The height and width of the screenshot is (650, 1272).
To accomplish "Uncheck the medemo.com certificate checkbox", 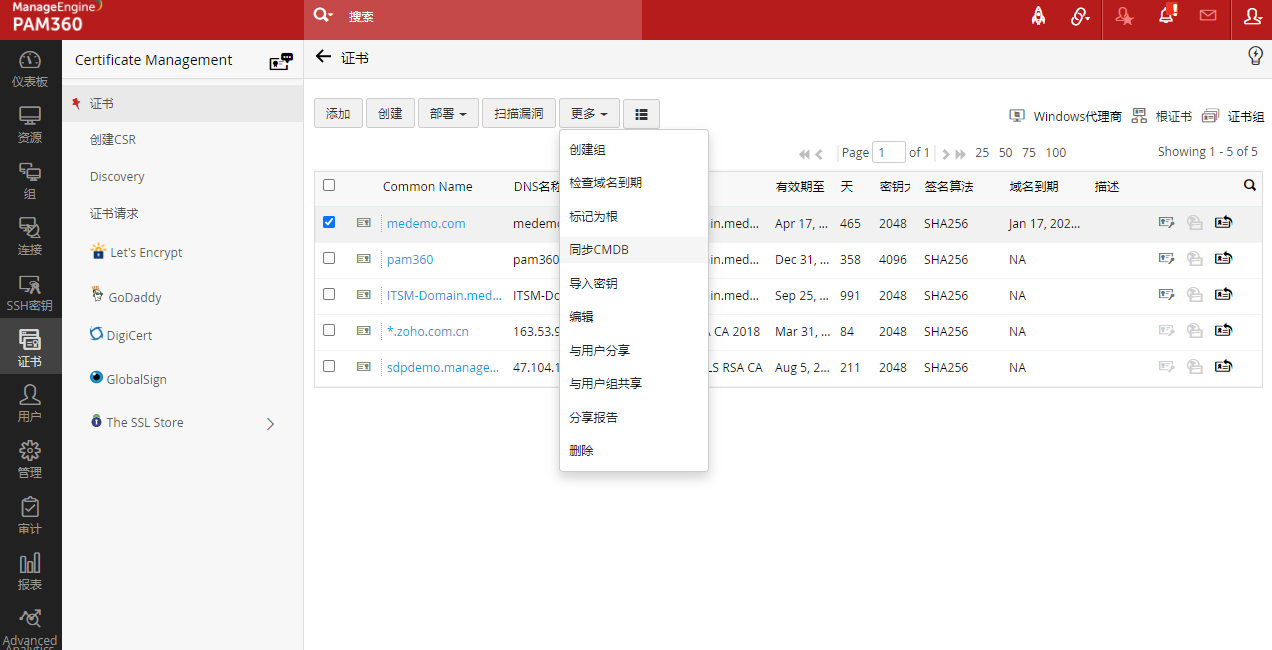I will coord(329,222).
